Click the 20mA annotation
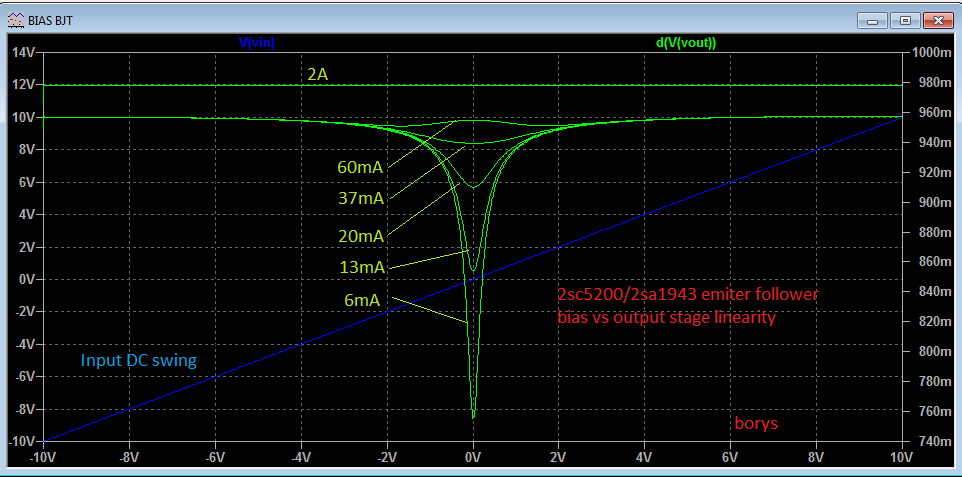The image size is (962, 477). (x=361, y=236)
